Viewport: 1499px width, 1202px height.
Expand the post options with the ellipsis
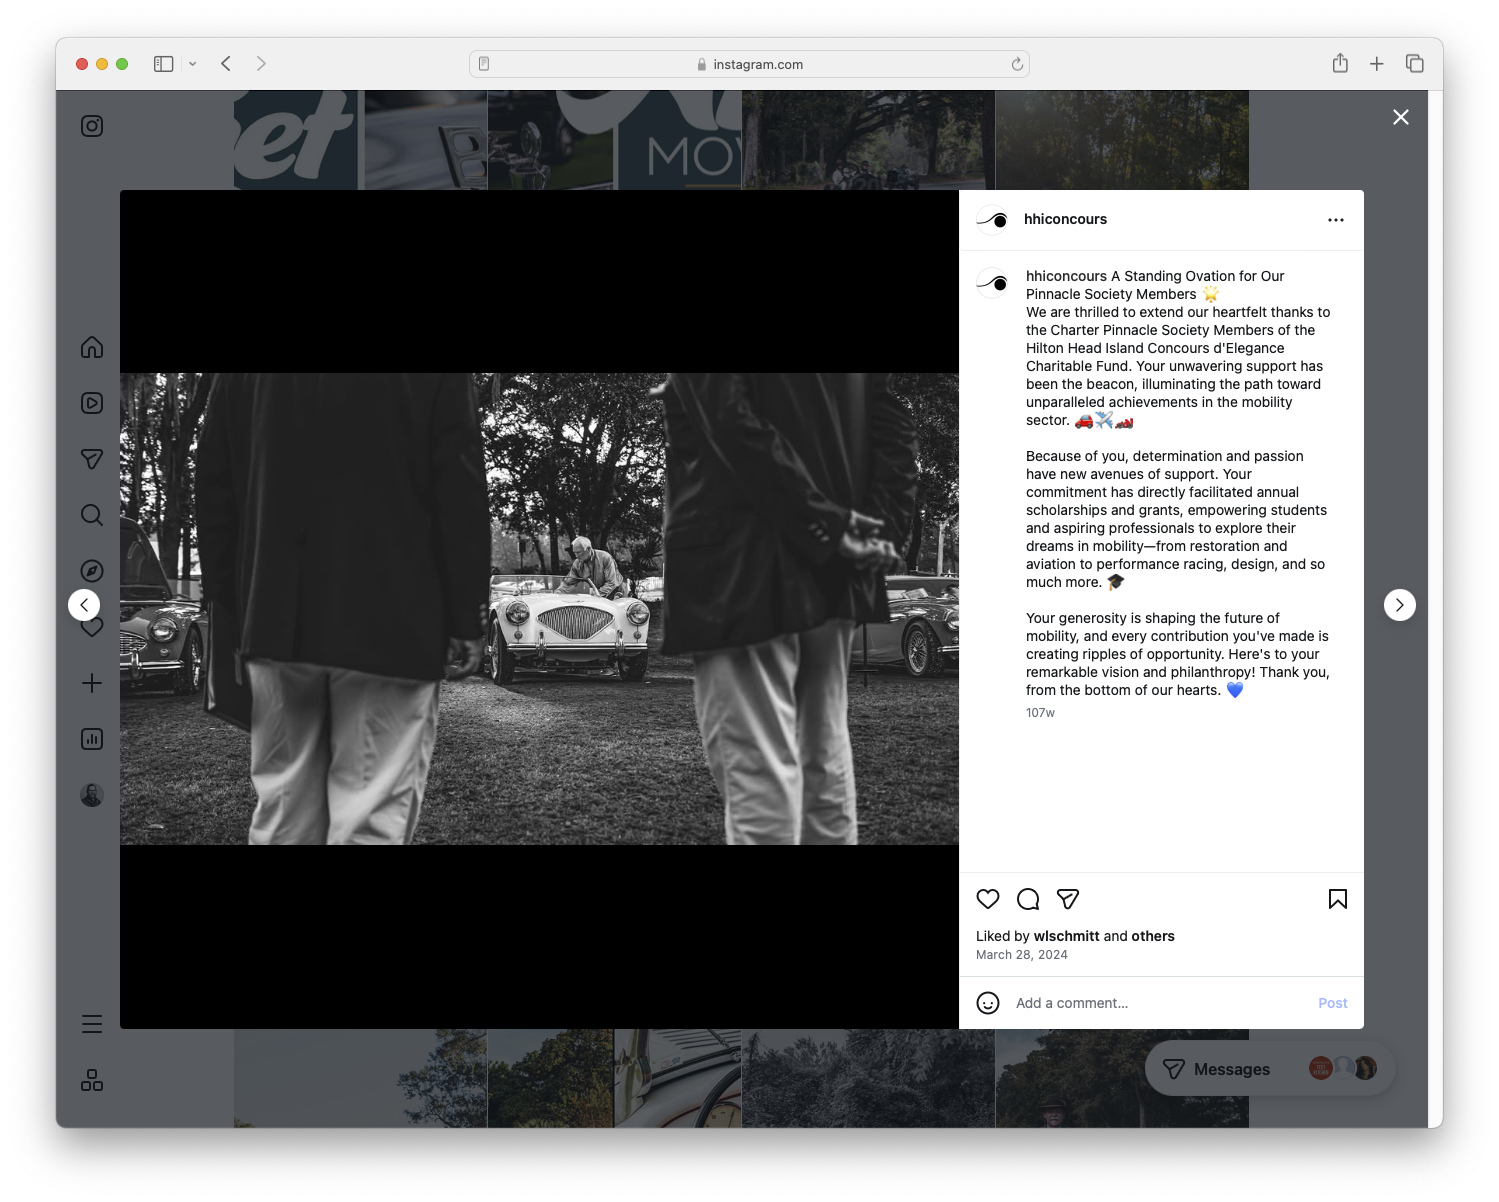(1336, 219)
